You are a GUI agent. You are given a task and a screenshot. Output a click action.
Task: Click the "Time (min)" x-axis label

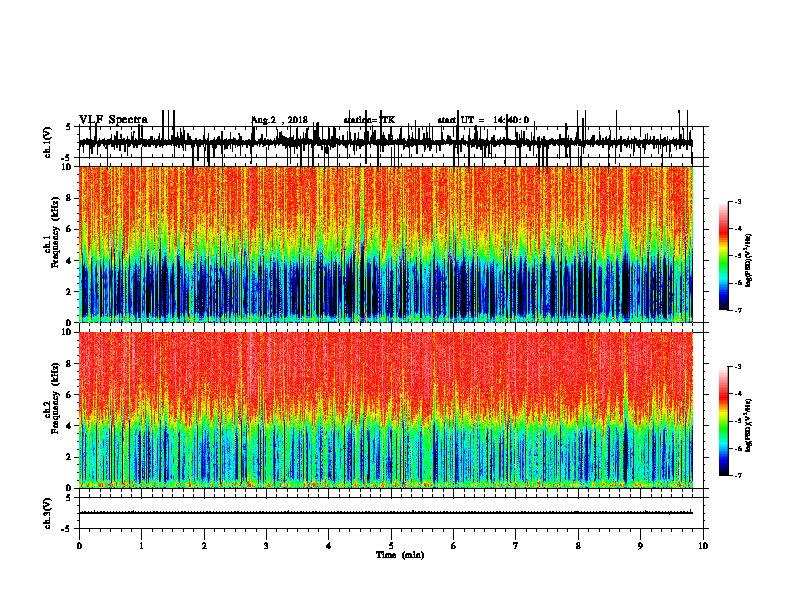coord(400,555)
